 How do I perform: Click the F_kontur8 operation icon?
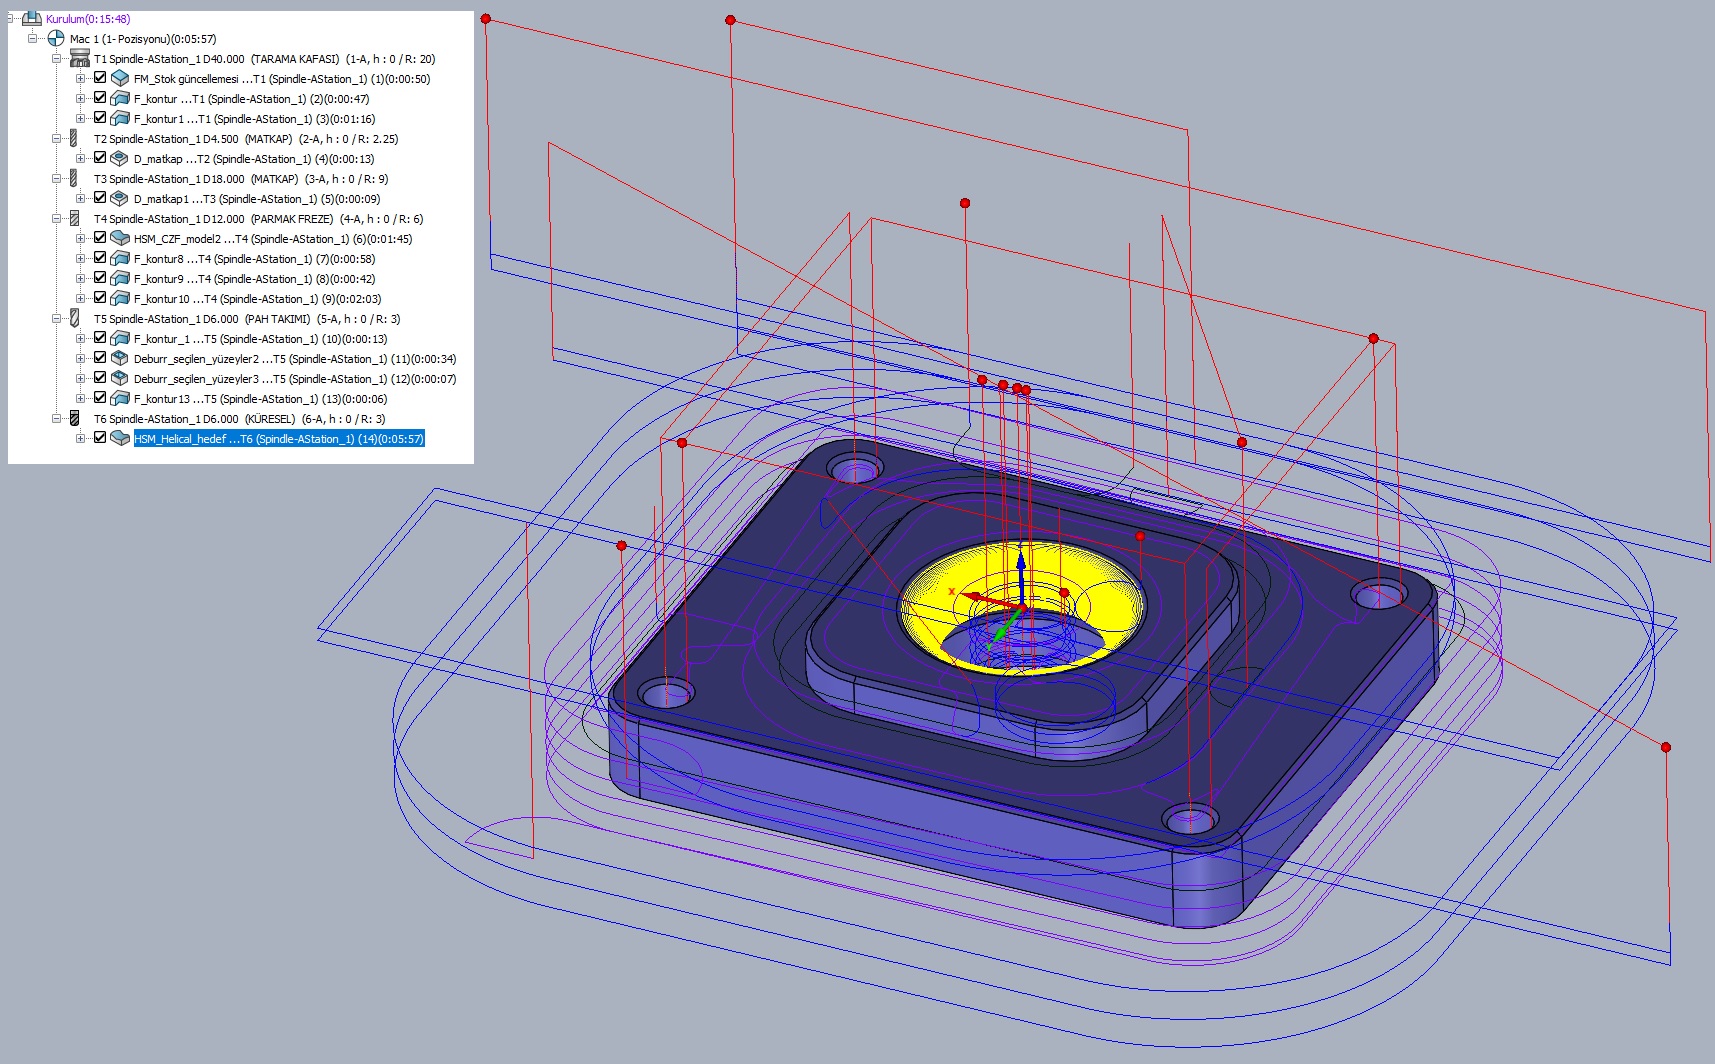tap(120, 258)
